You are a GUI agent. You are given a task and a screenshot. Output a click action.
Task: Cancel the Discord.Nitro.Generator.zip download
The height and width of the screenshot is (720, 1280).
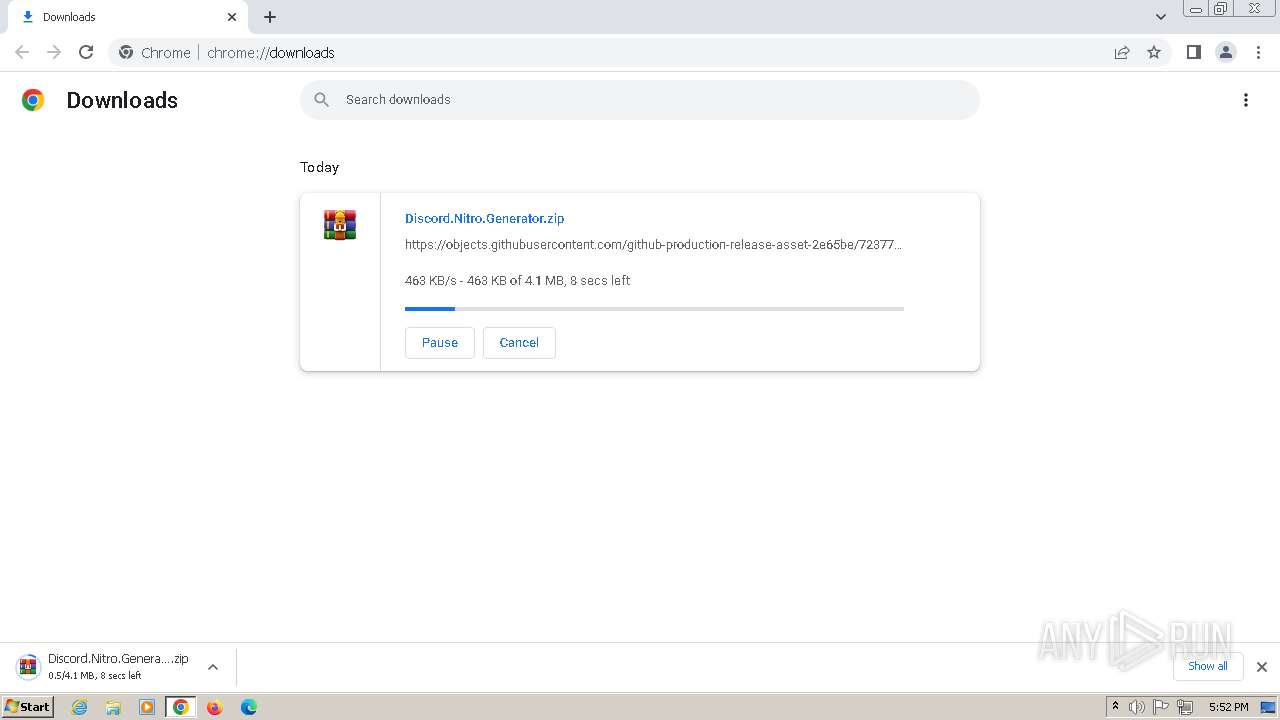519,342
